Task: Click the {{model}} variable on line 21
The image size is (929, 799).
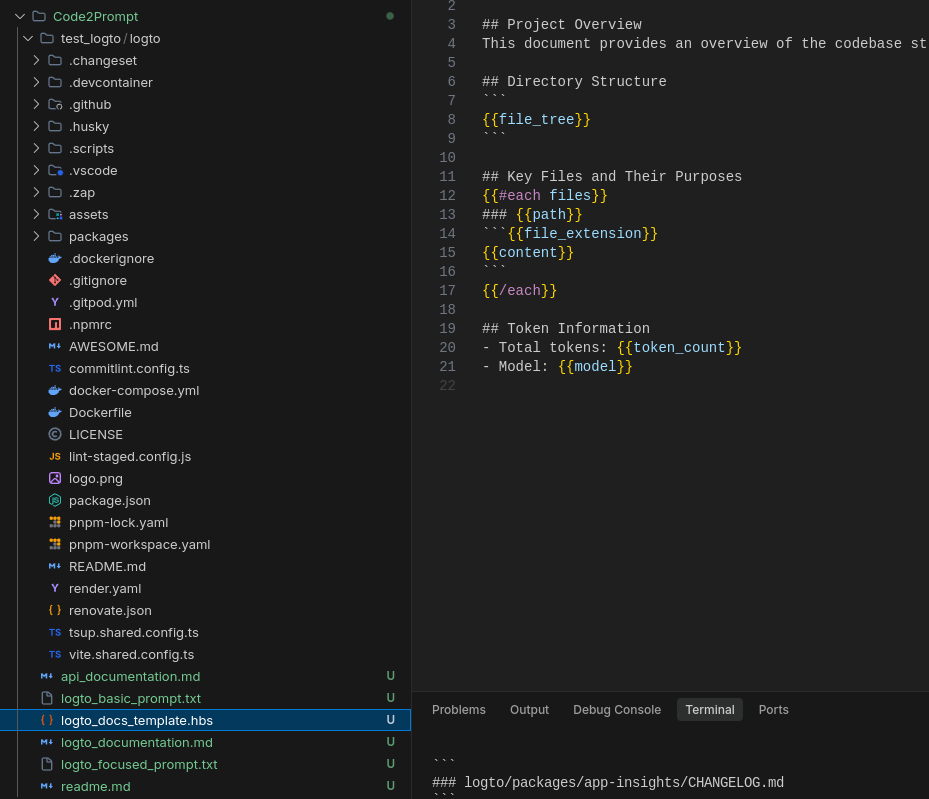Action: coord(595,367)
